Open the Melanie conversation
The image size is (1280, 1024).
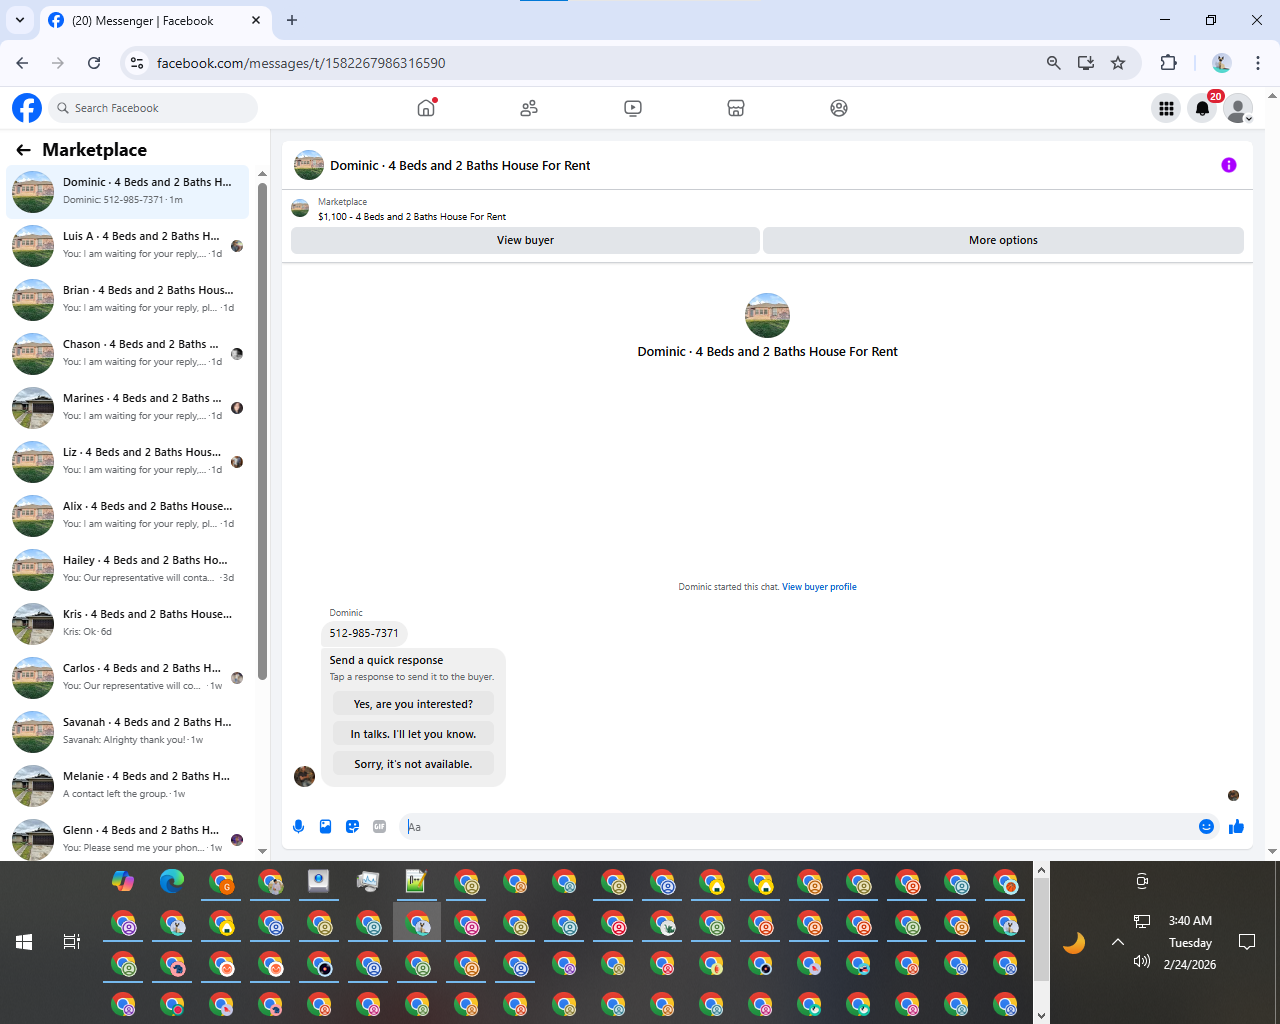click(x=128, y=785)
